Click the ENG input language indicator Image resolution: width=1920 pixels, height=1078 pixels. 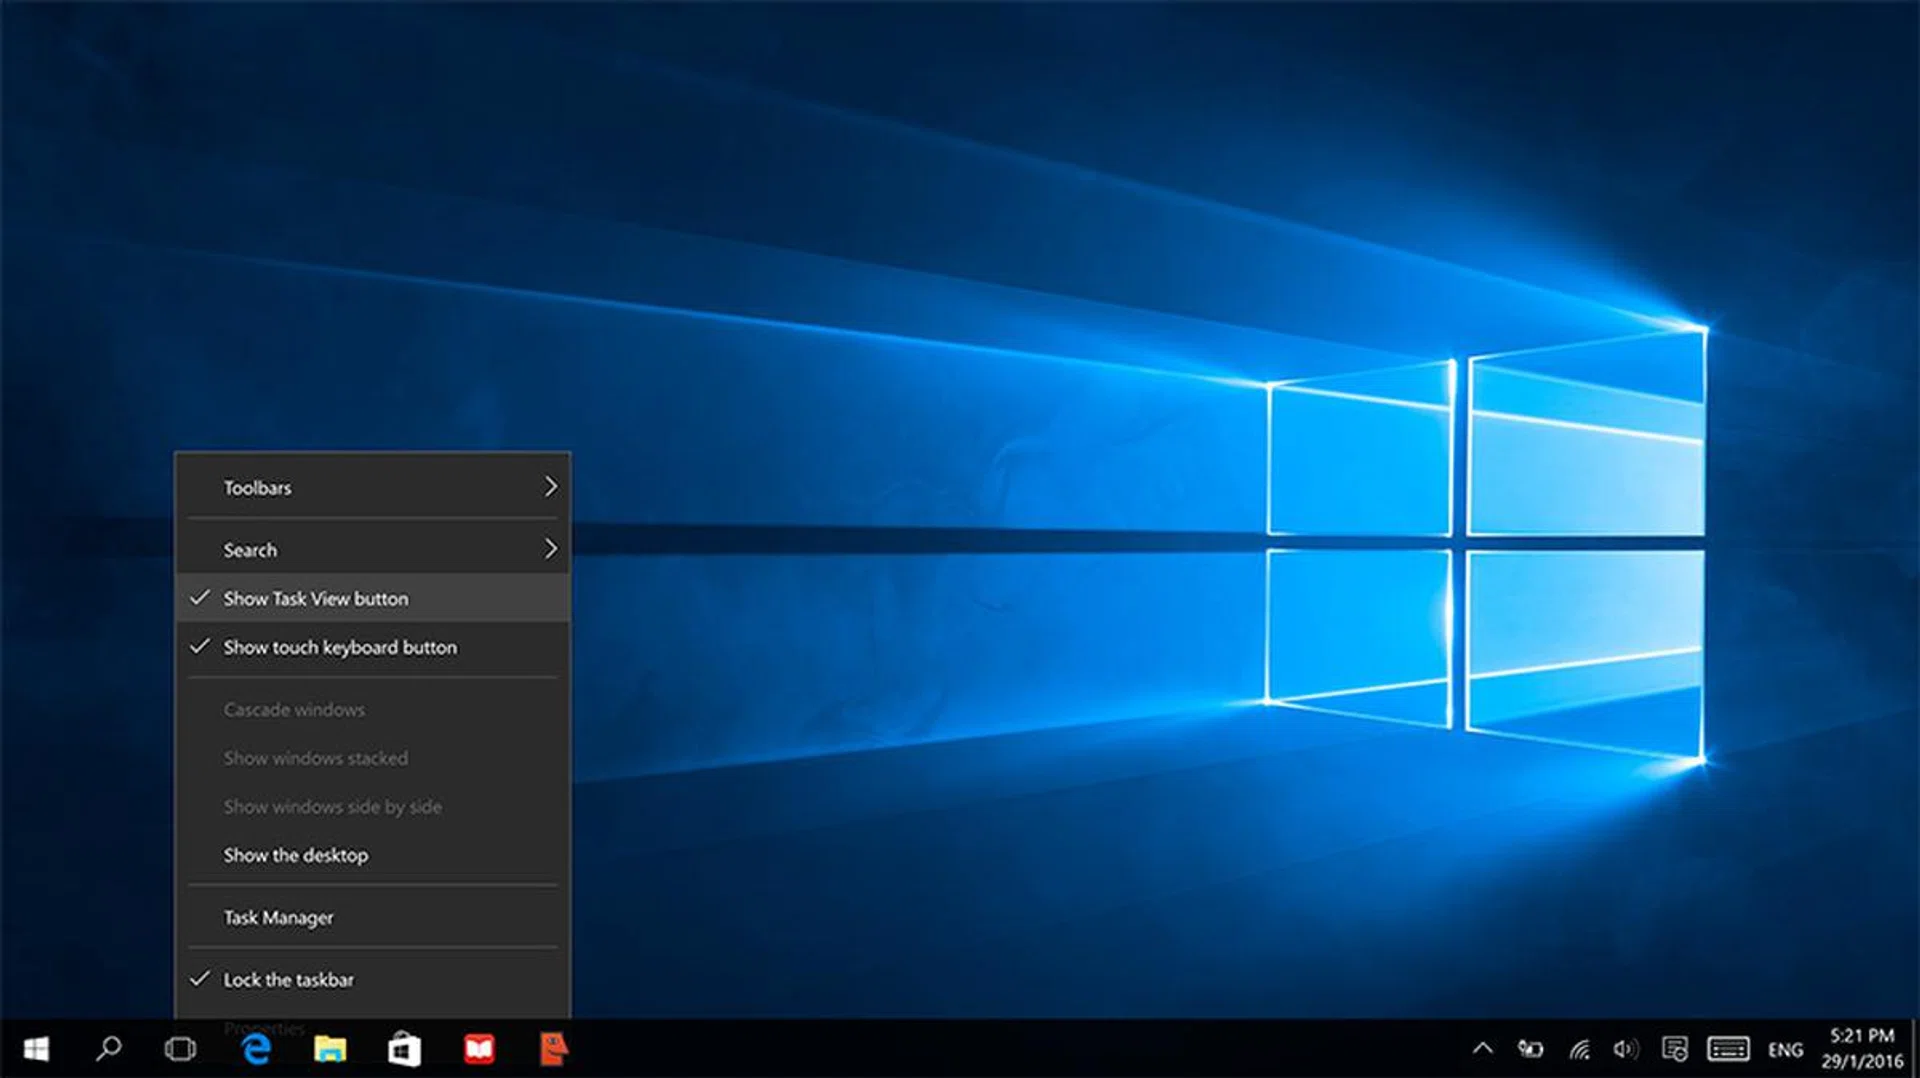click(1785, 1049)
